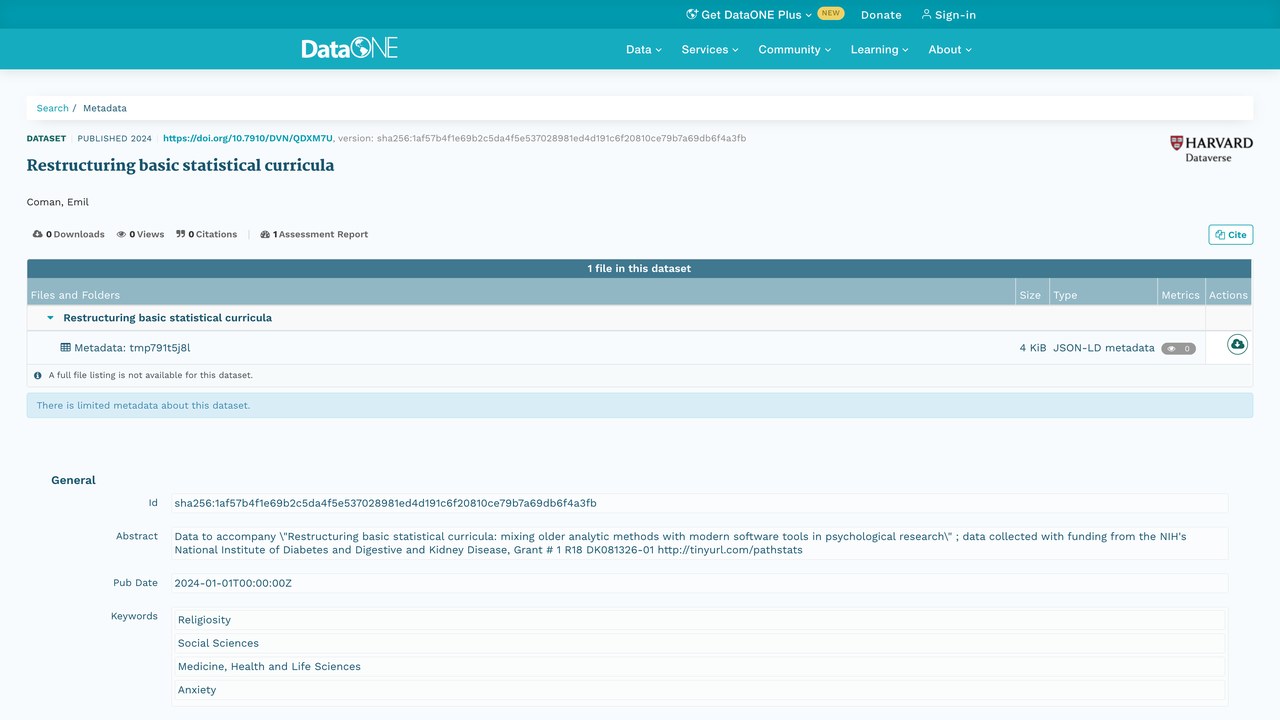Open the dataset DOI link
This screenshot has height=720, width=1280.
(x=248, y=138)
